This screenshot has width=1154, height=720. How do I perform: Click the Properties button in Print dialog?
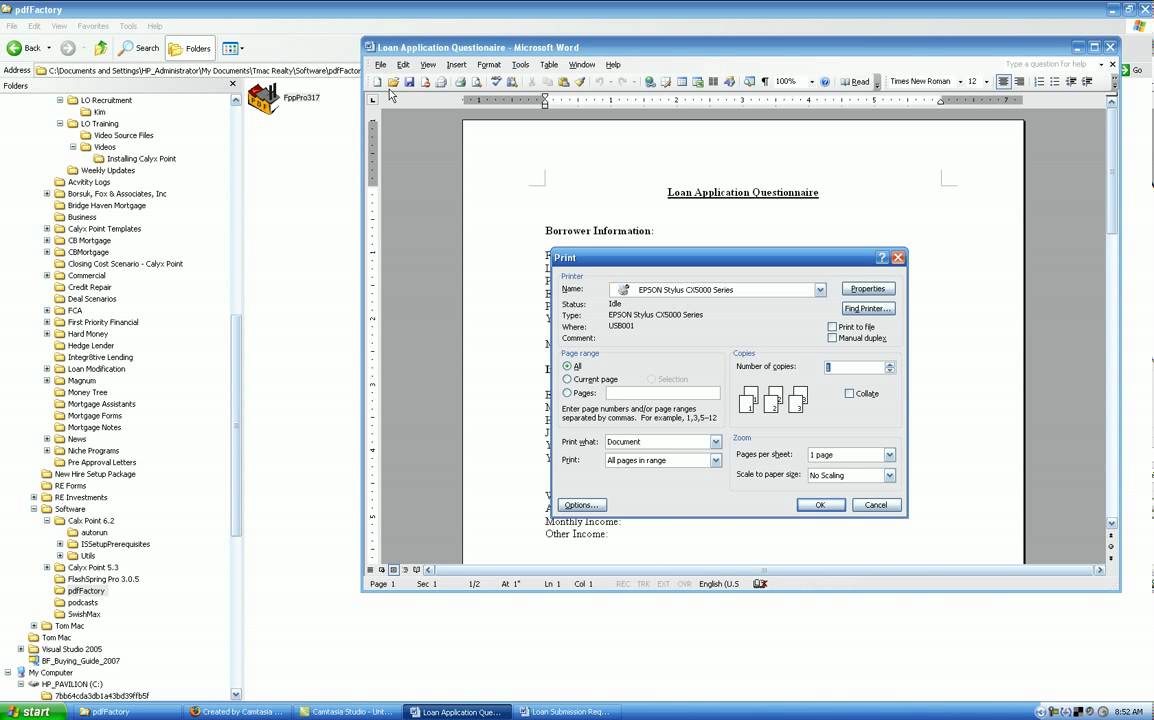[x=868, y=289]
